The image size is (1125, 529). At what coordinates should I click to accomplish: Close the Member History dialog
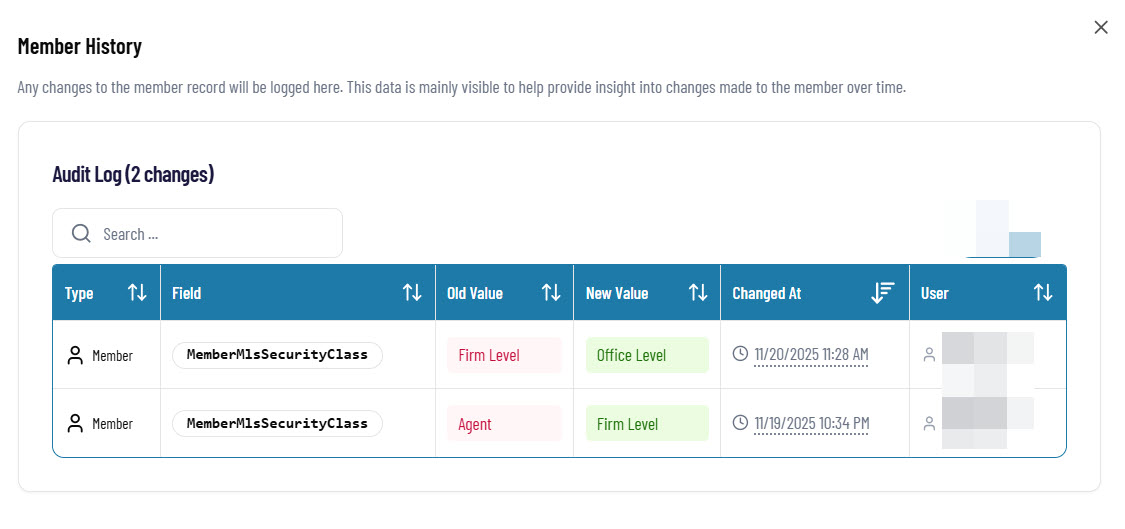[1101, 27]
